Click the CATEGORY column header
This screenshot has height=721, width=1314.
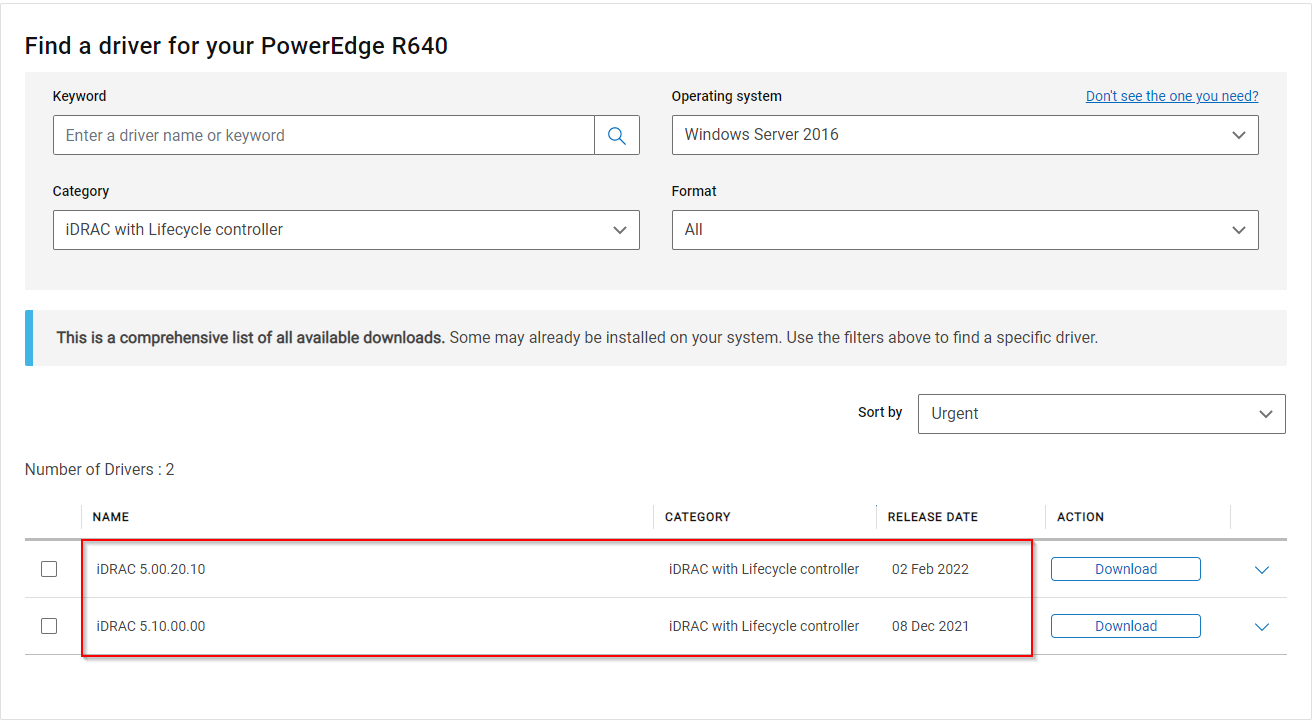(698, 517)
